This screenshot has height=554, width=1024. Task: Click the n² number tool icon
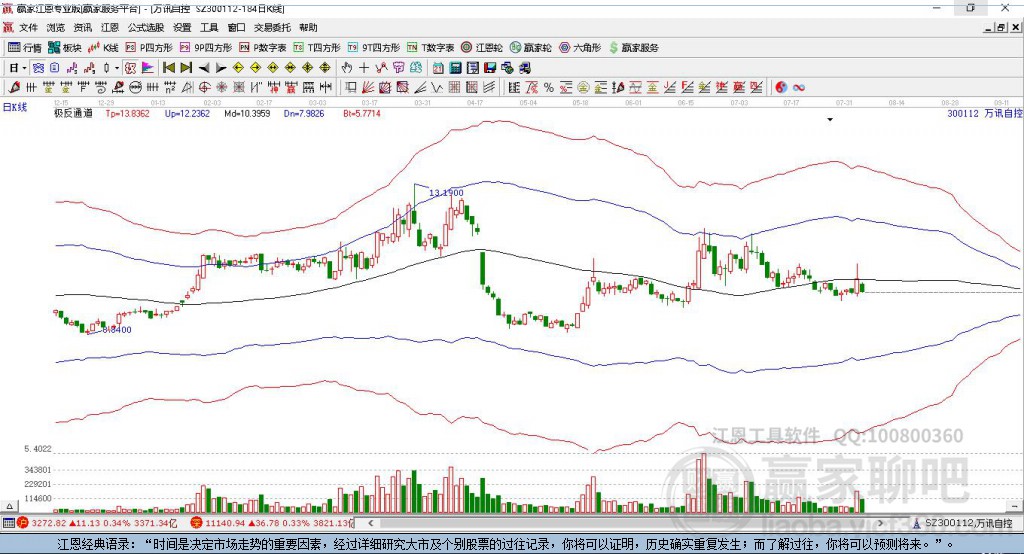tap(170, 88)
